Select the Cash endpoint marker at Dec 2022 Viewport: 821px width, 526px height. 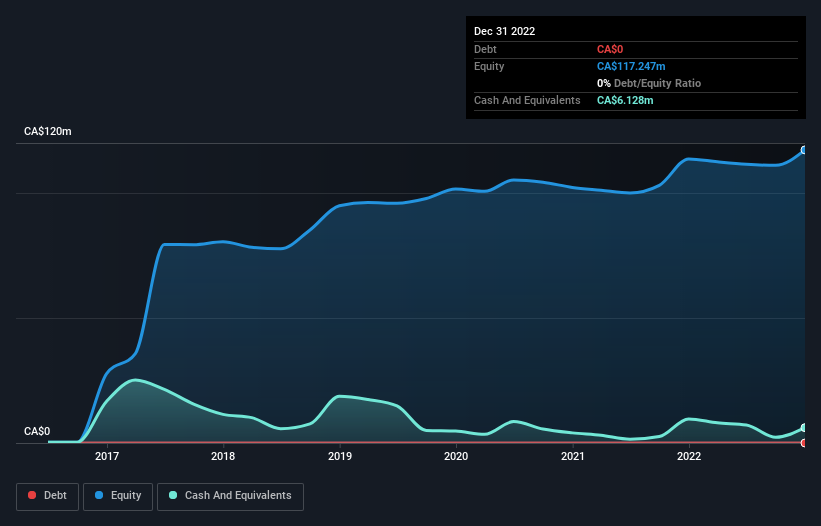point(804,428)
